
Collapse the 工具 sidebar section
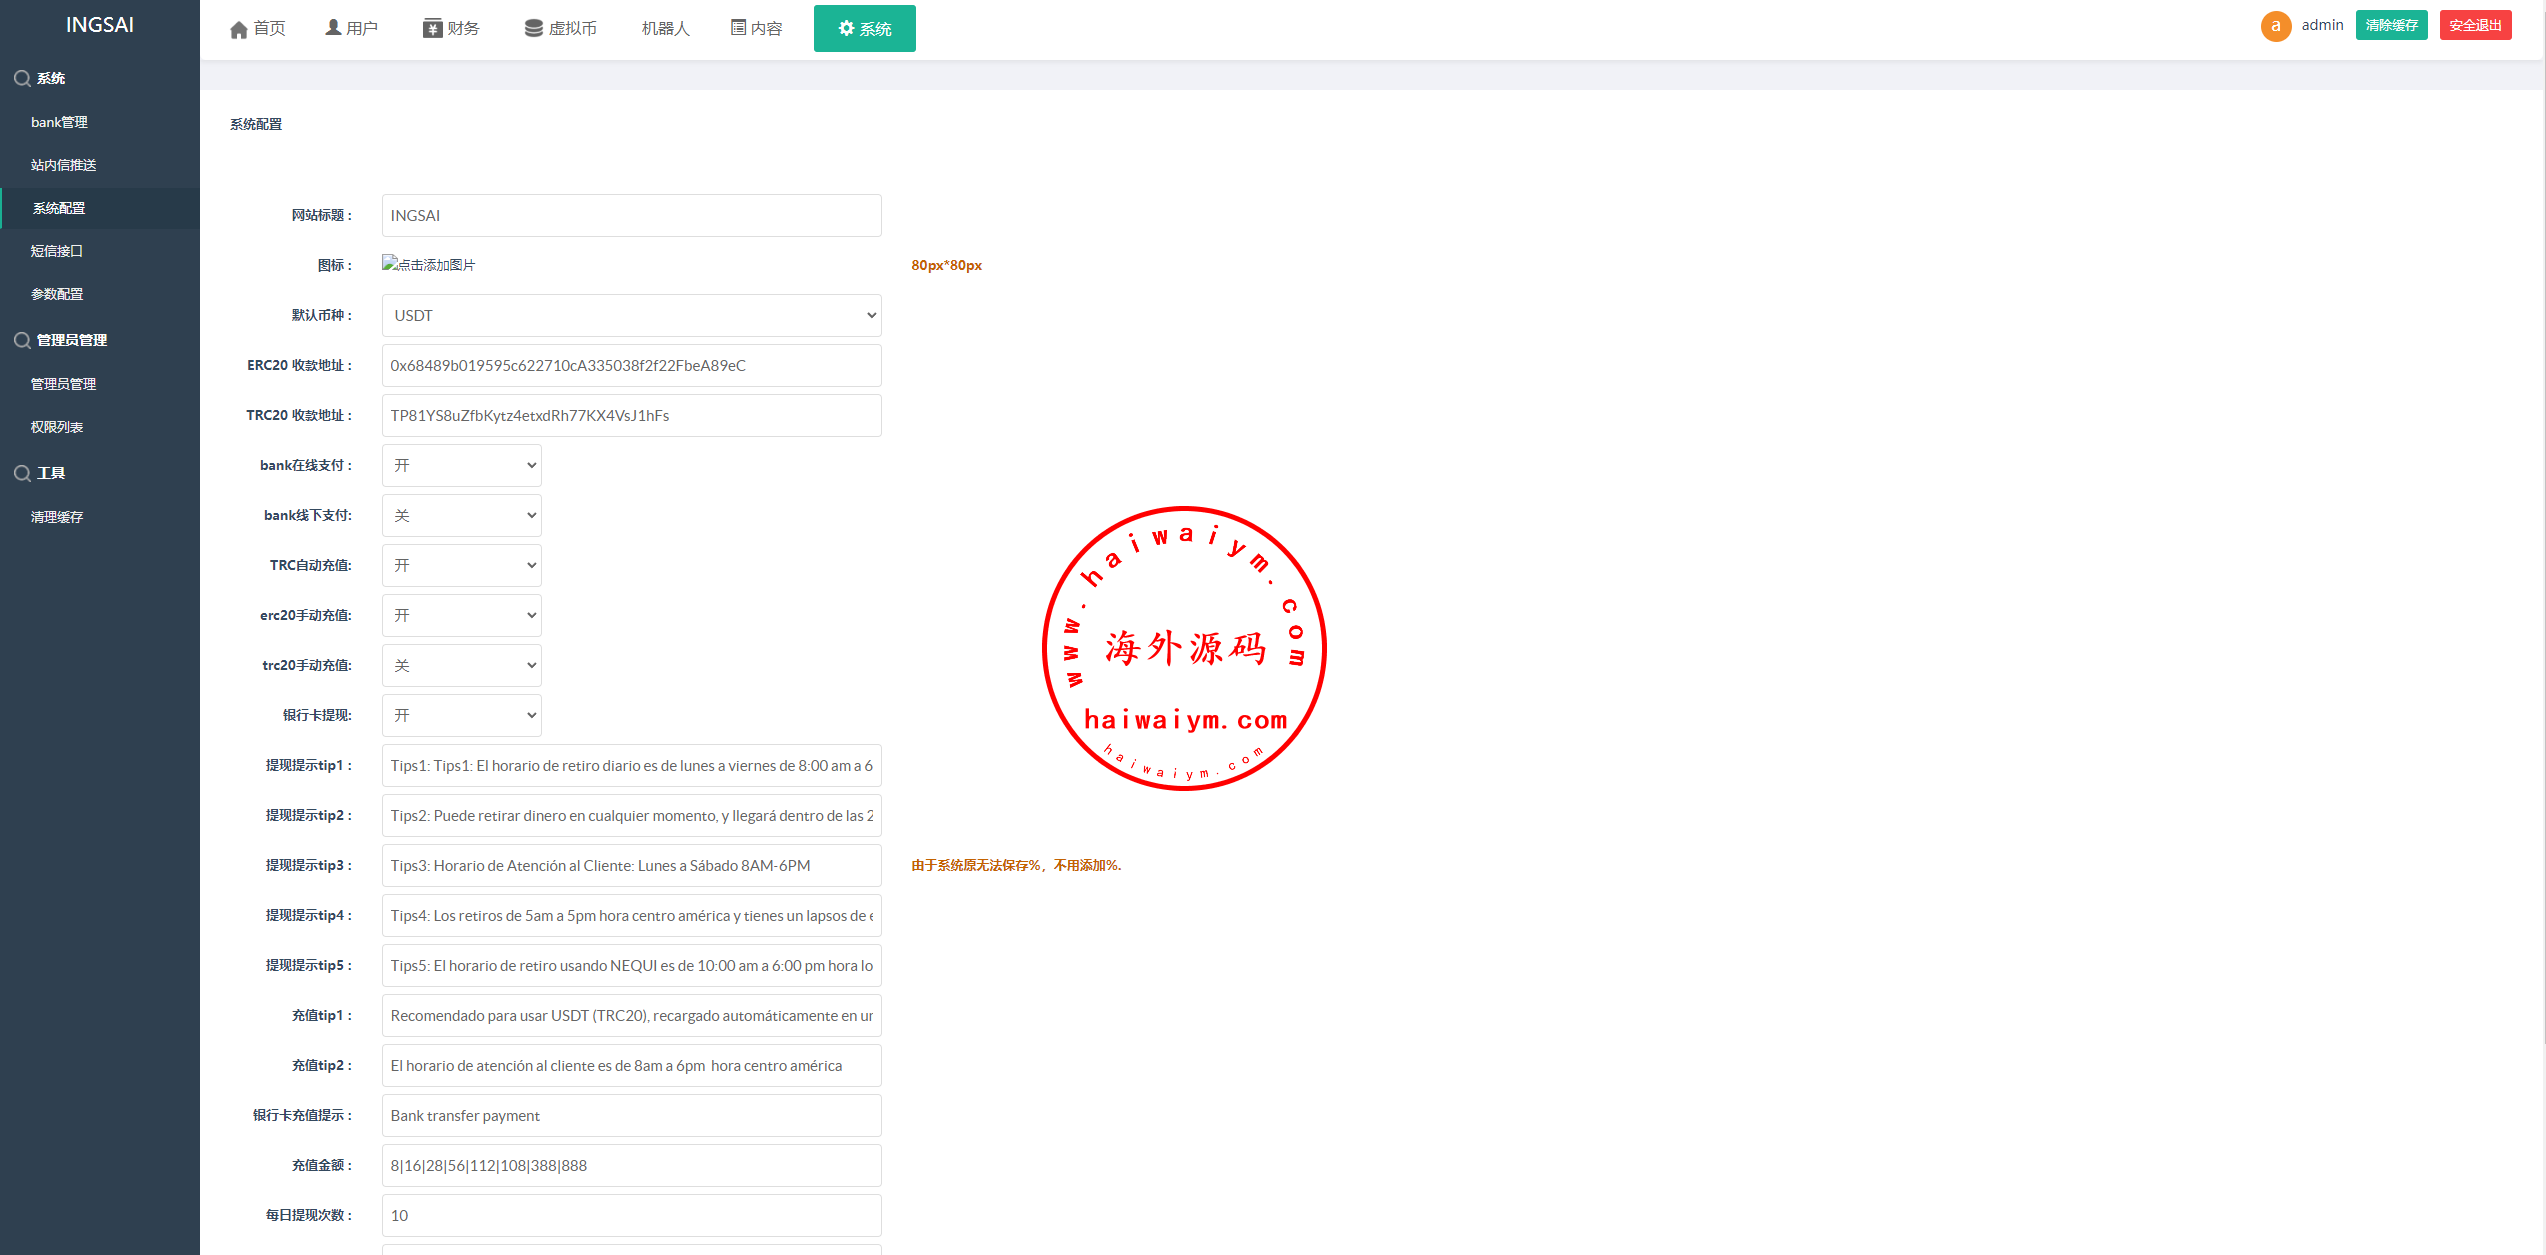(50, 473)
